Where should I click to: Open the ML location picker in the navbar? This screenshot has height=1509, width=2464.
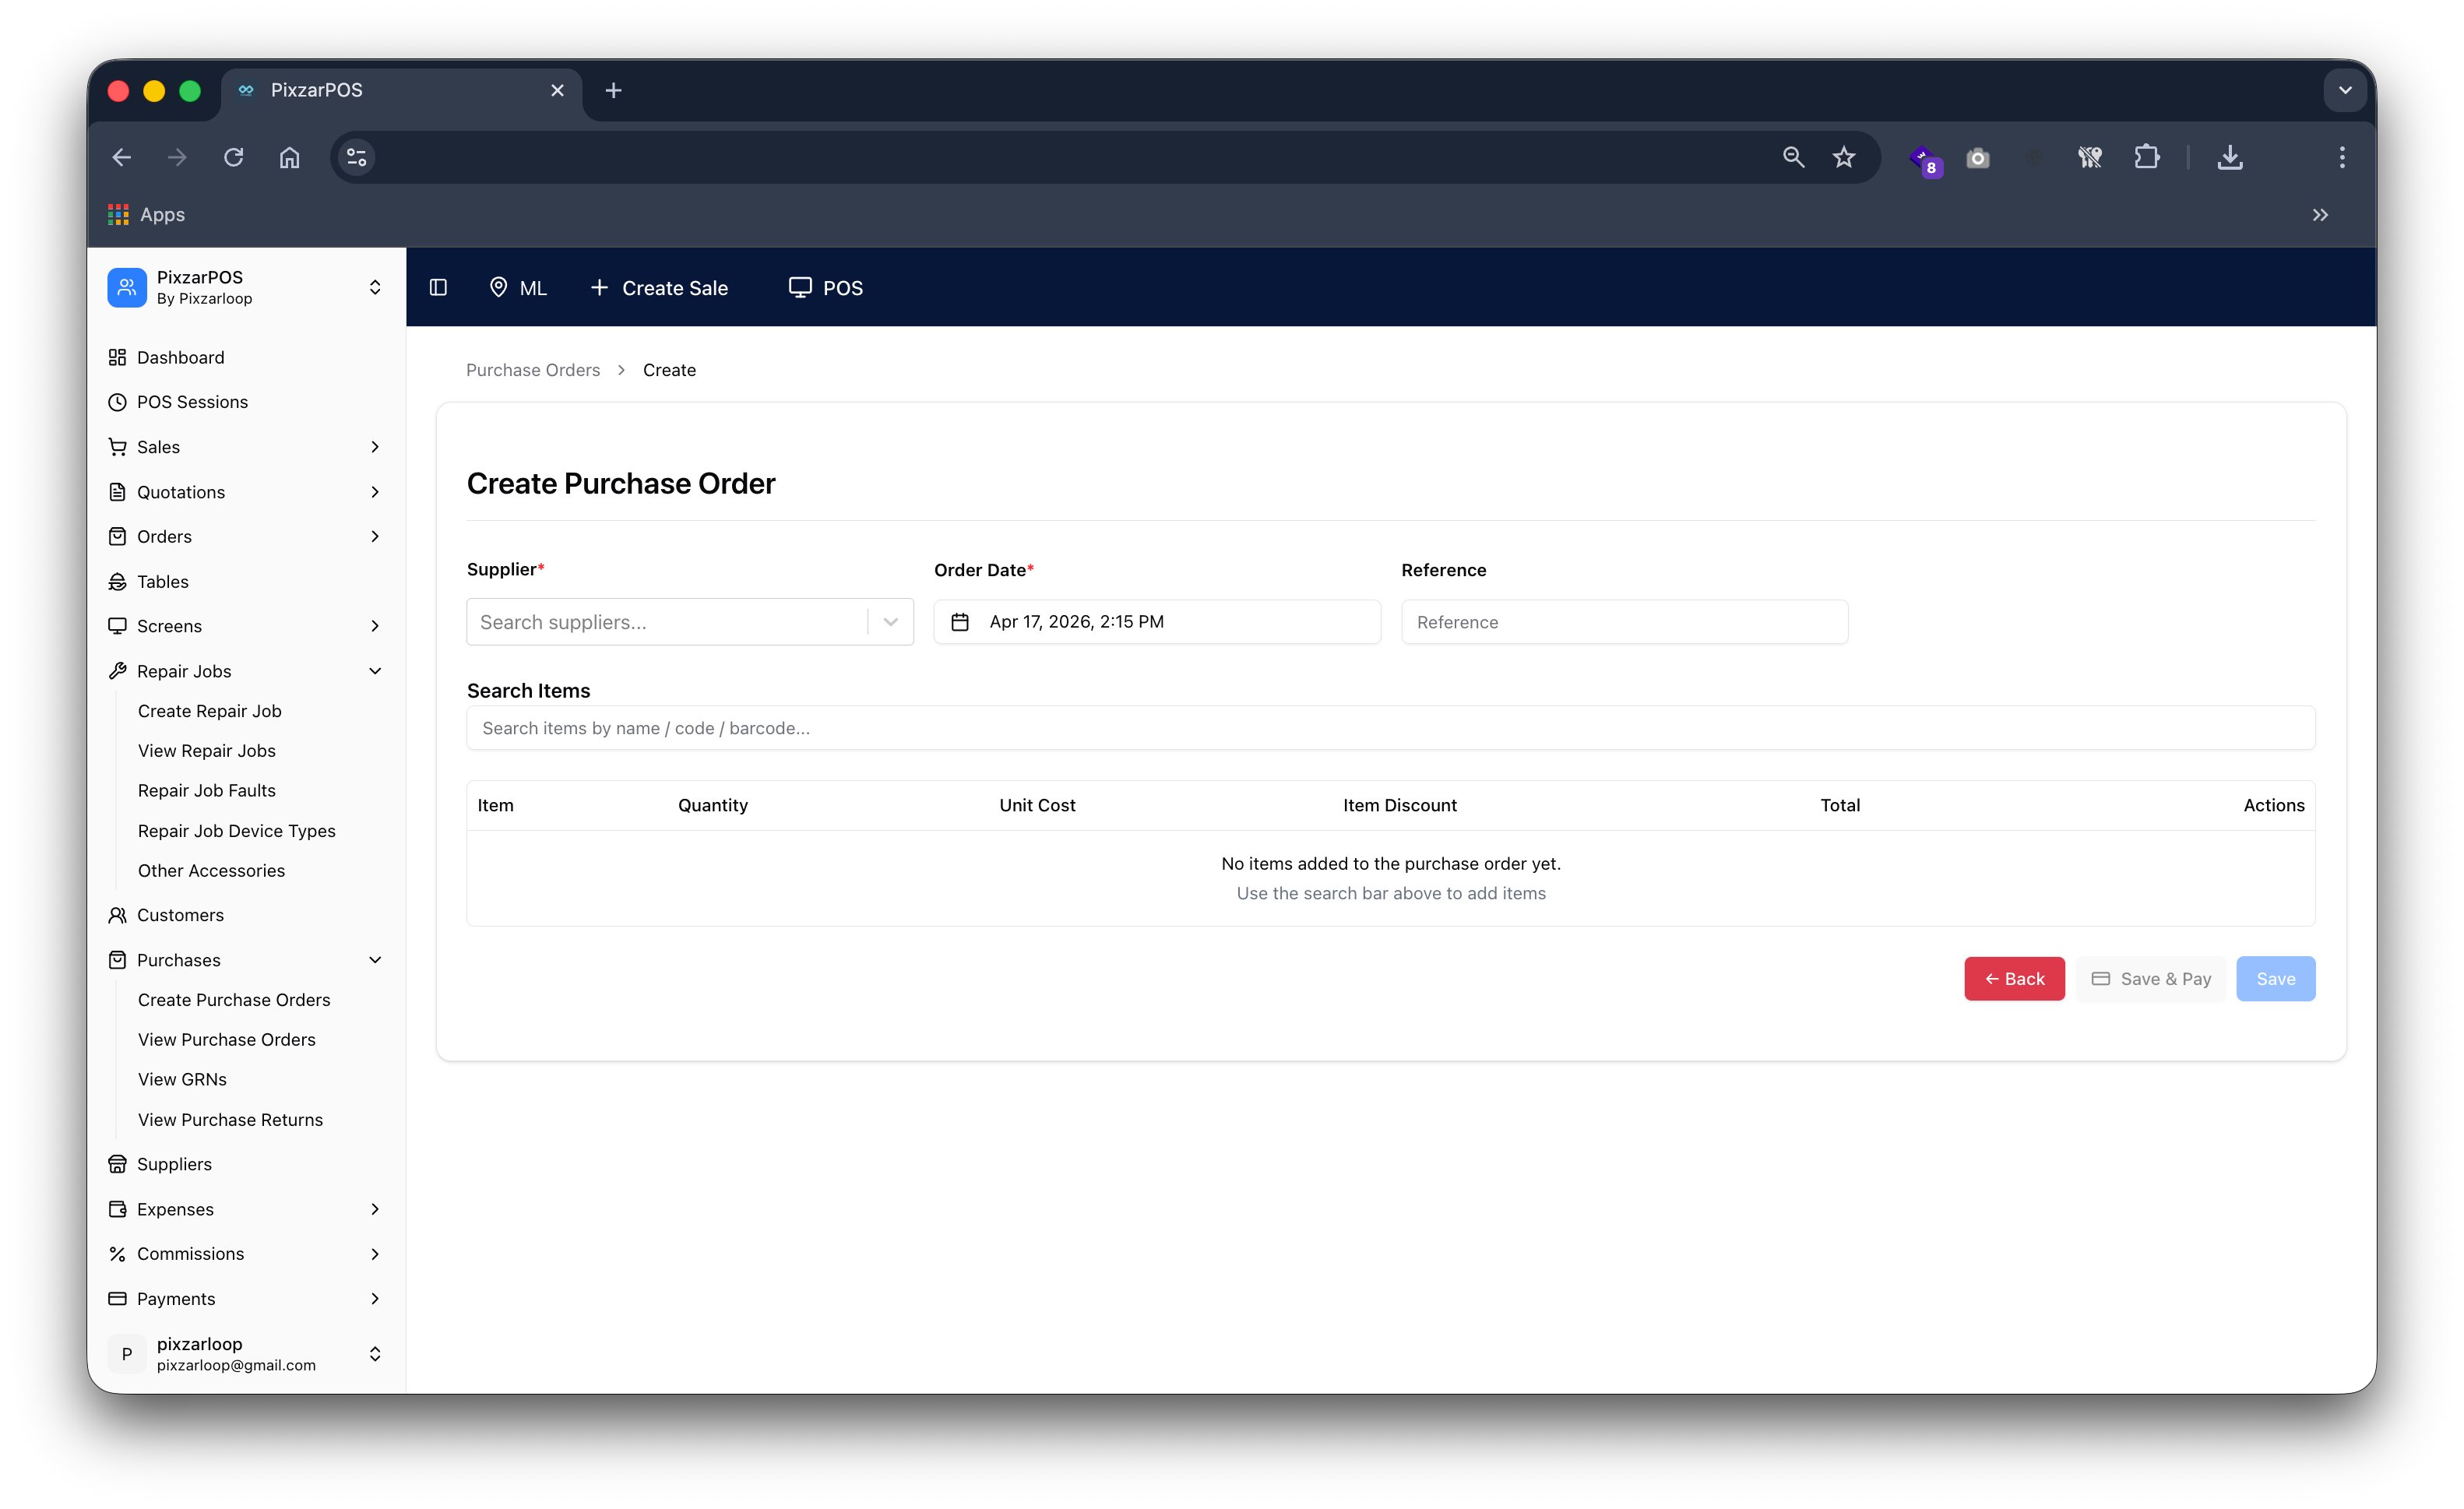(x=518, y=287)
